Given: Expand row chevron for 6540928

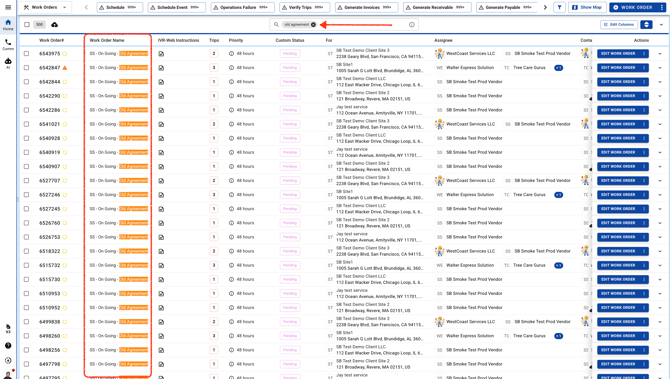Looking at the screenshot, I should pyautogui.click(x=660, y=138).
